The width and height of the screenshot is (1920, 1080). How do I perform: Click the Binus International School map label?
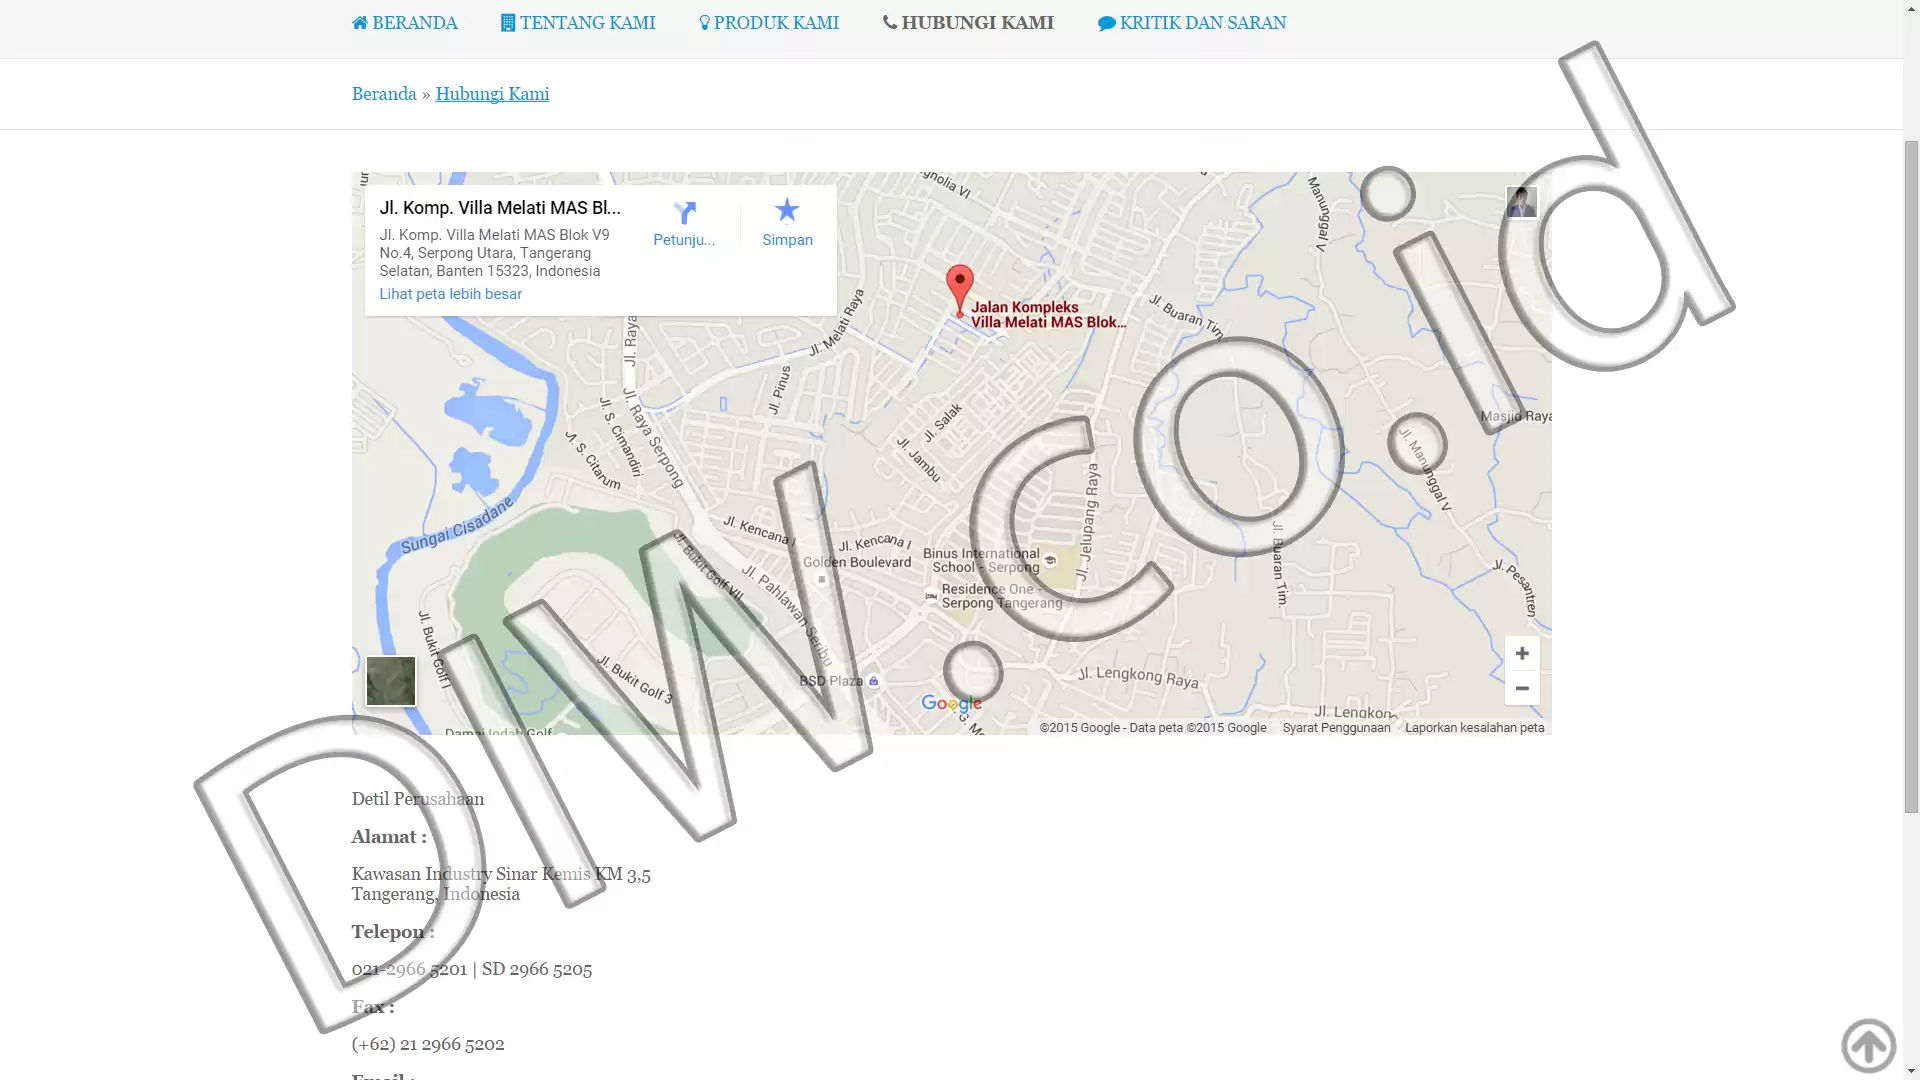pos(982,560)
